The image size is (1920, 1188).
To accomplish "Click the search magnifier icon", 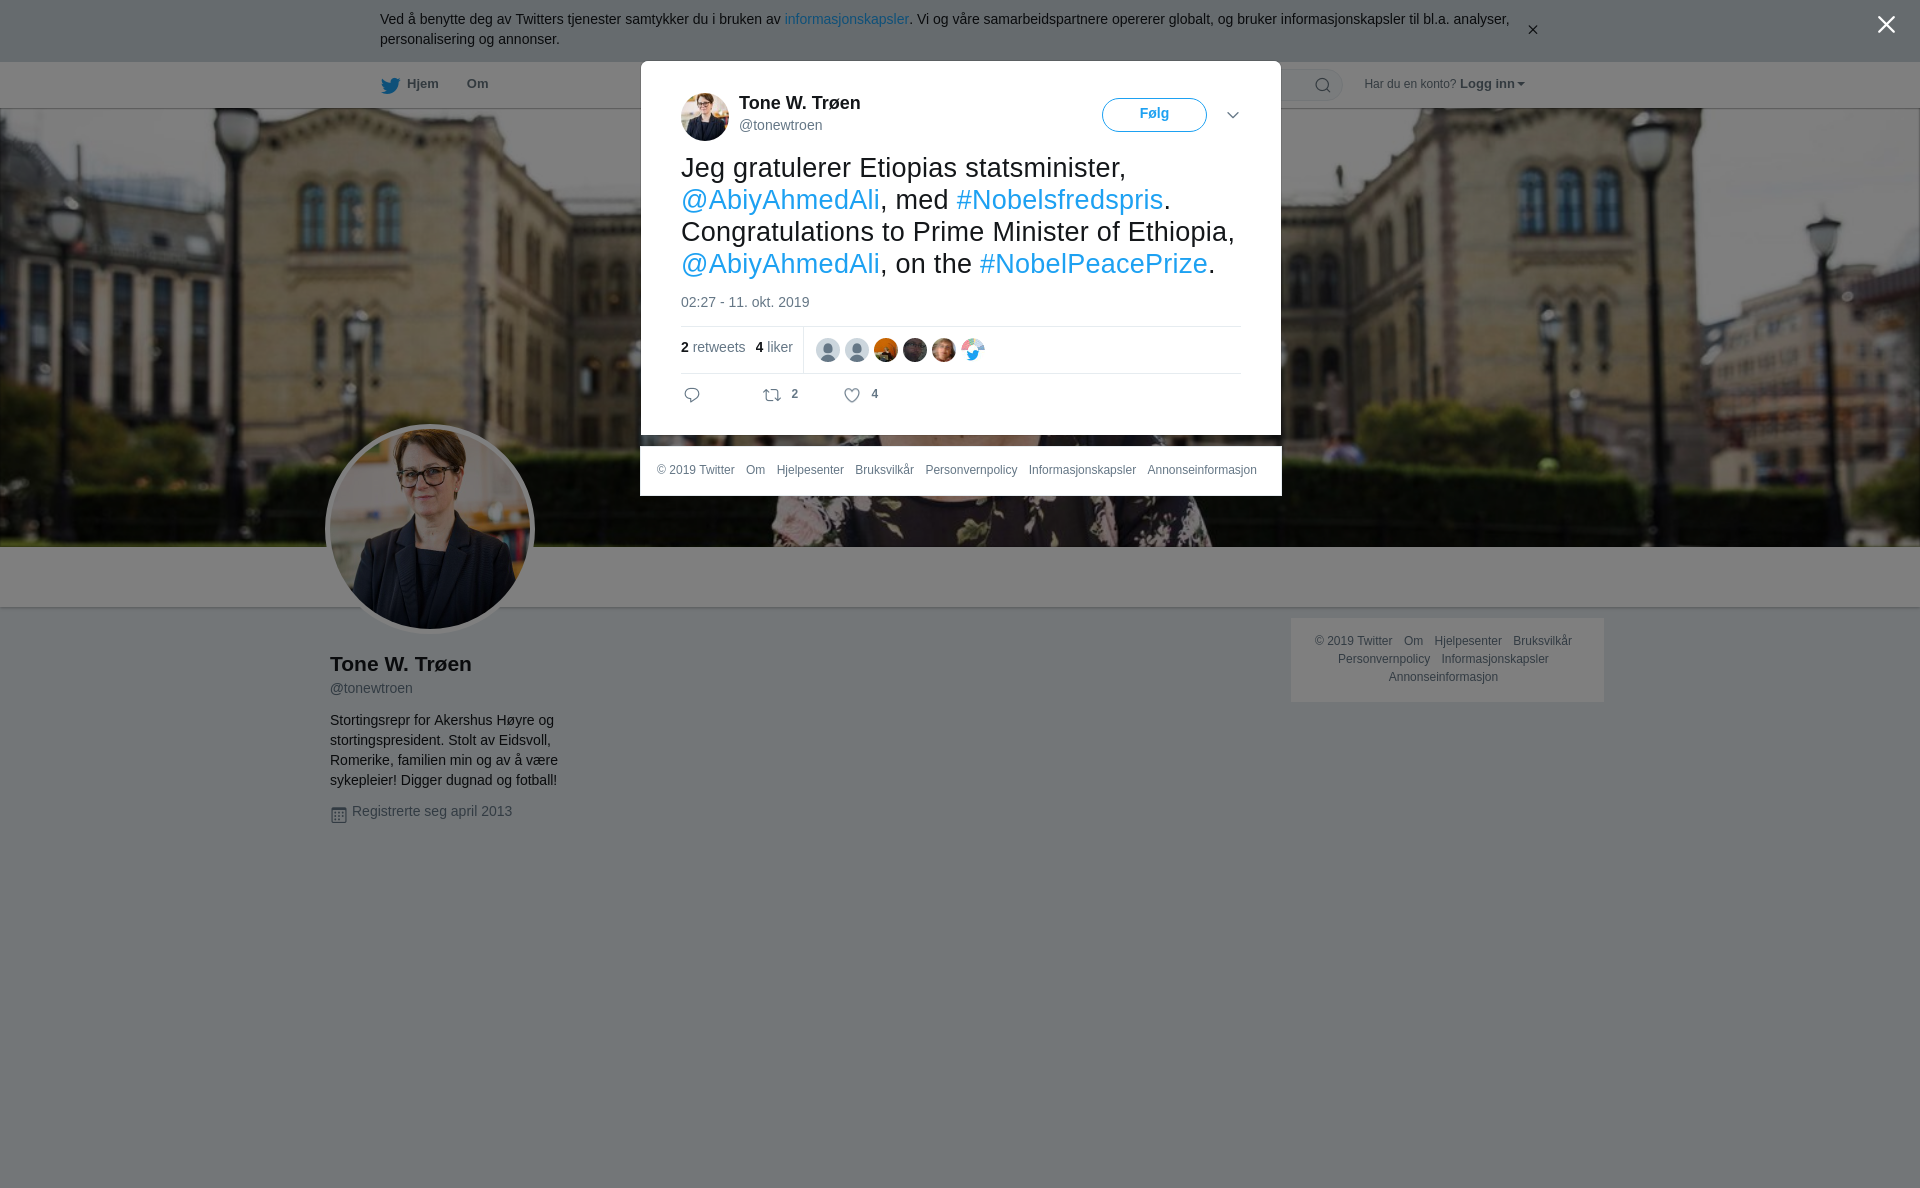I will 1323,85.
